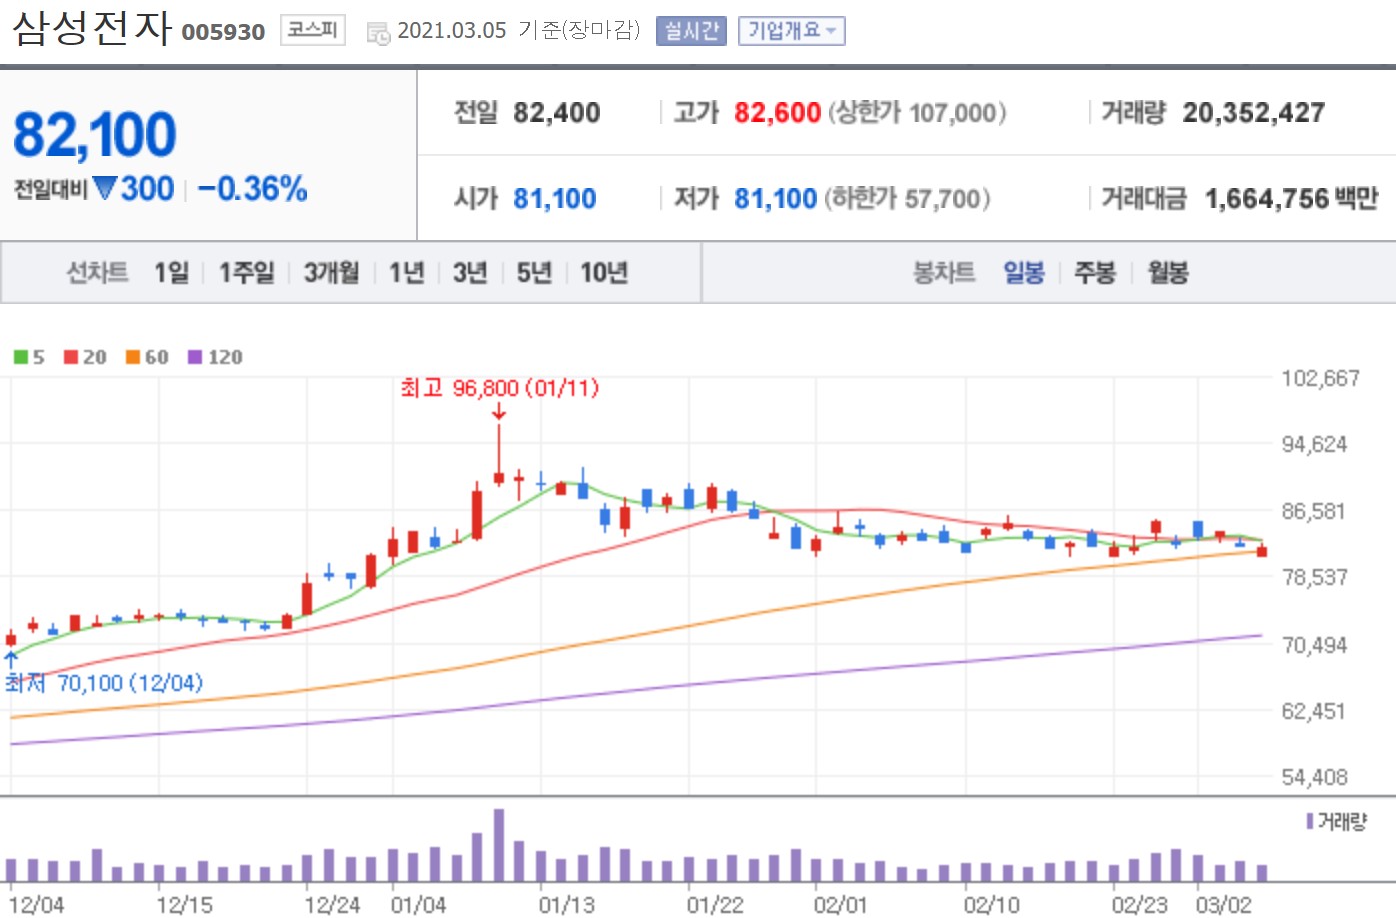The width and height of the screenshot is (1396, 918).
Task: Click the 01/13 date axis label
Action: pyautogui.click(x=566, y=905)
